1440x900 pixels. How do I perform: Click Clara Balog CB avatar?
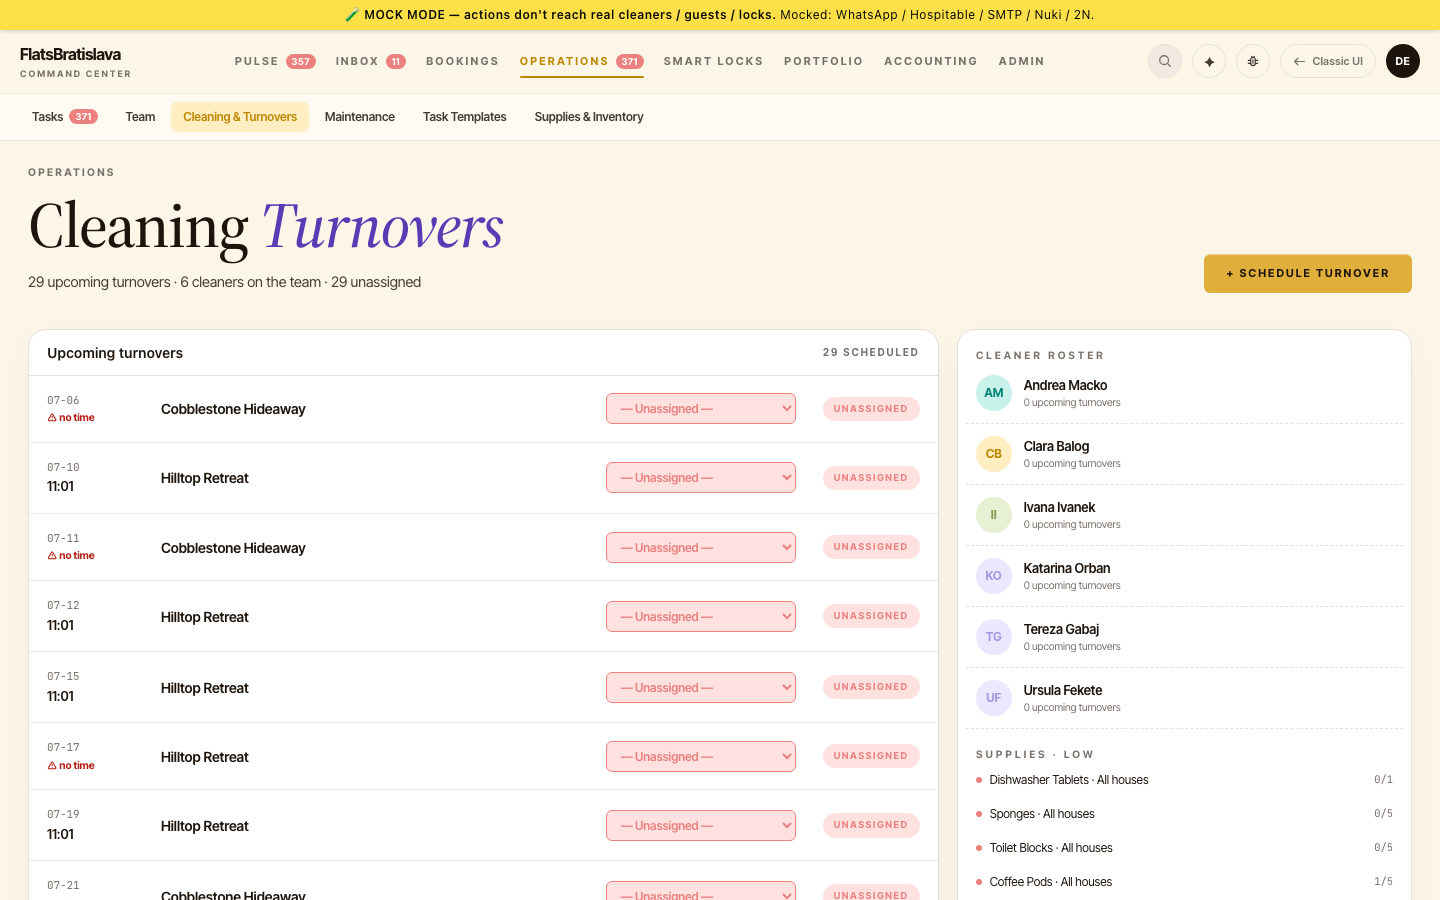[x=994, y=454]
